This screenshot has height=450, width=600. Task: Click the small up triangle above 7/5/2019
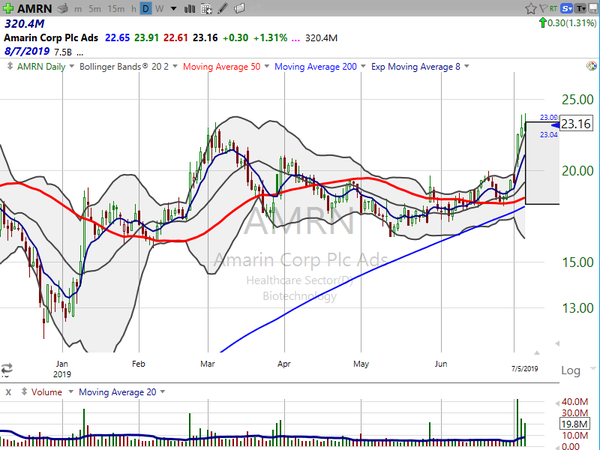[x=537, y=352]
